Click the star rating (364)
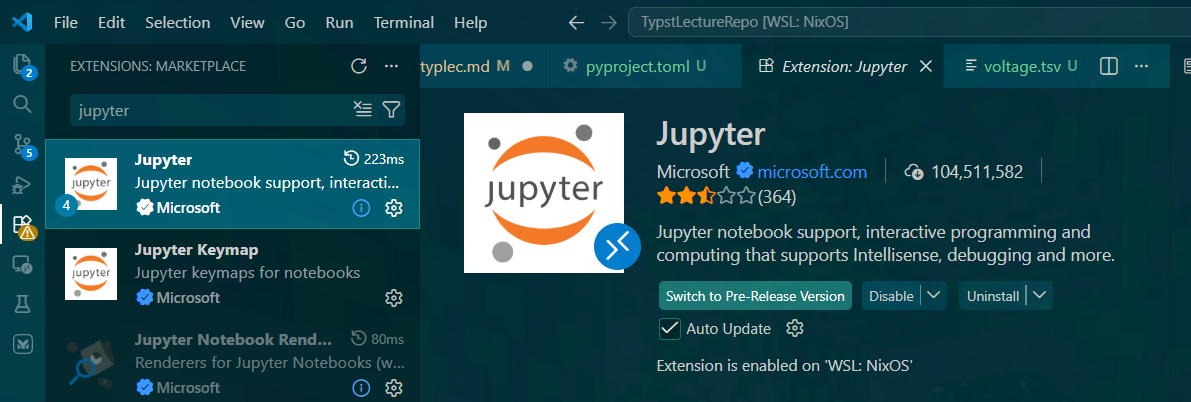Screen dimensions: 1191x402 726,197
